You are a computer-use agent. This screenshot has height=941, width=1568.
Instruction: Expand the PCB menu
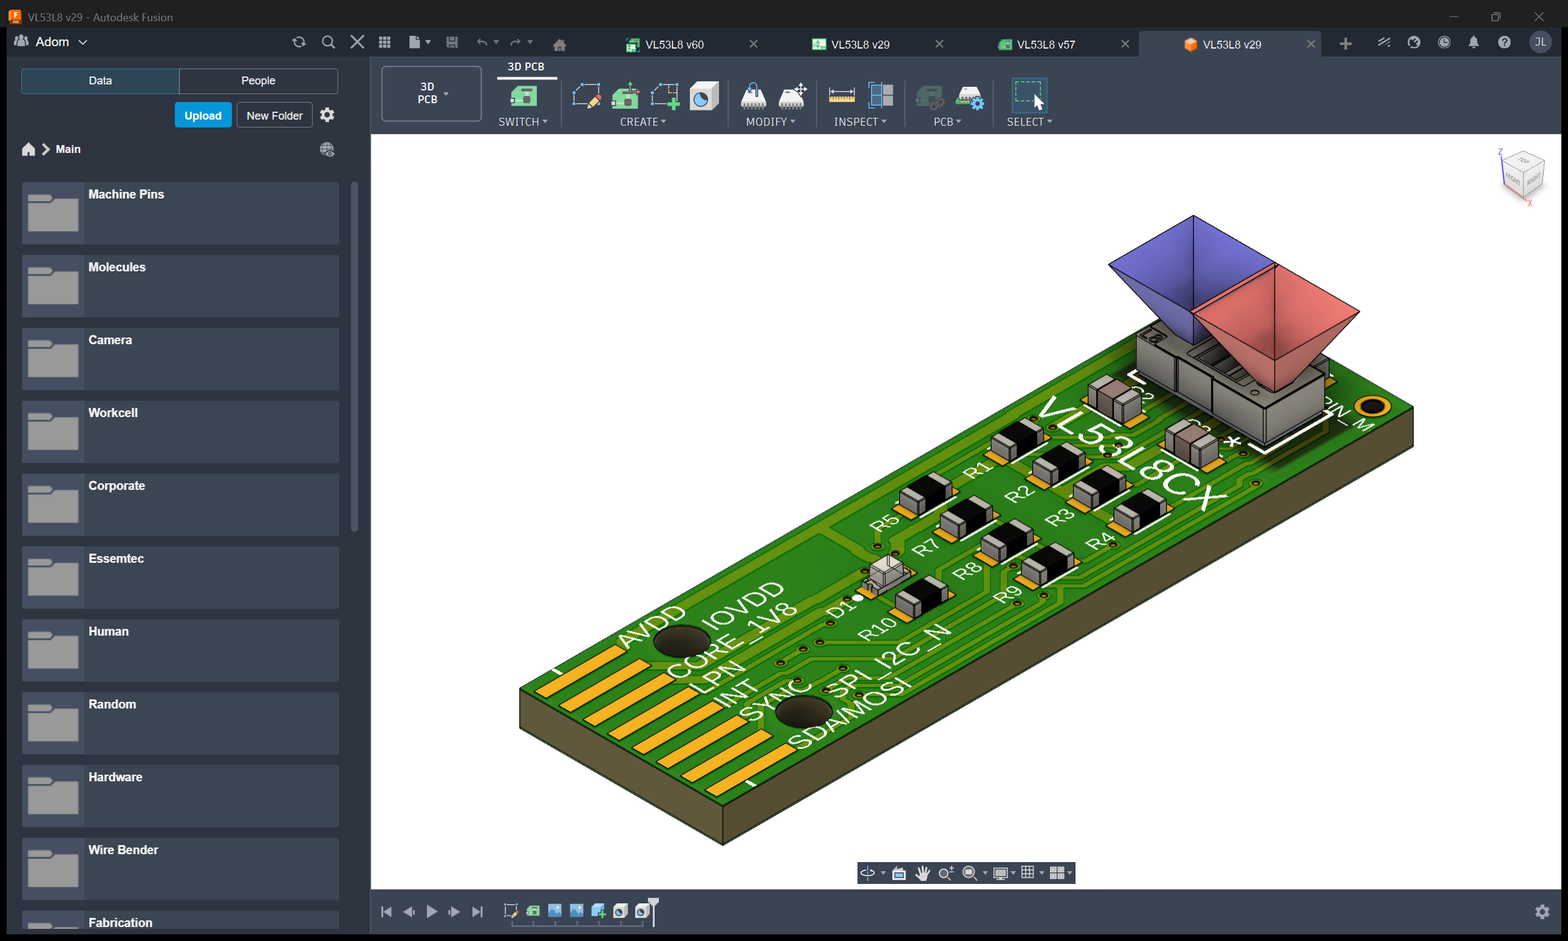[947, 122]
